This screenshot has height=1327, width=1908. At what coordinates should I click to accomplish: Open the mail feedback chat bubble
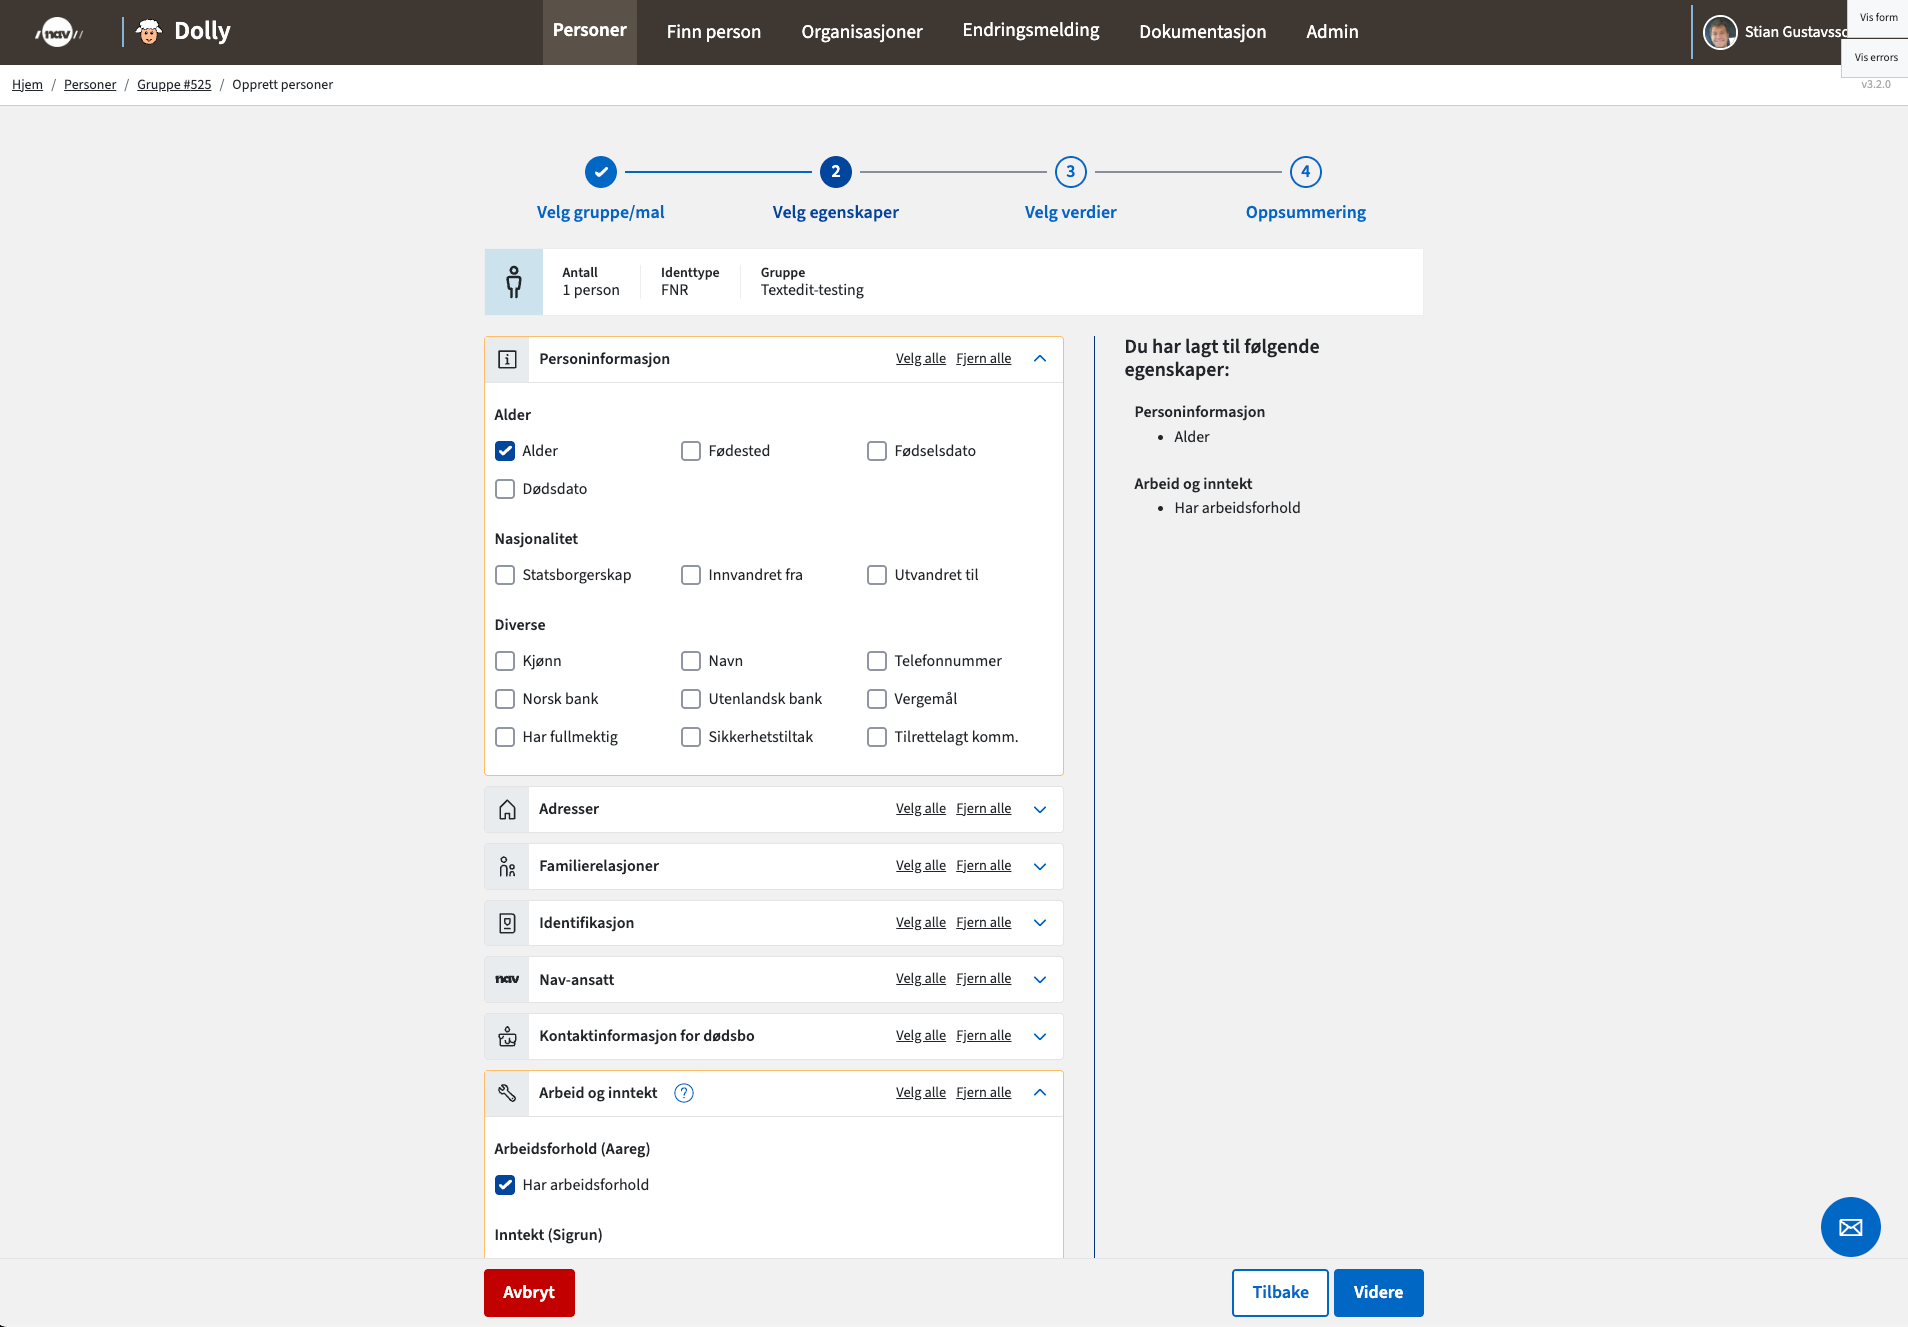[x=1850, y=1226]
